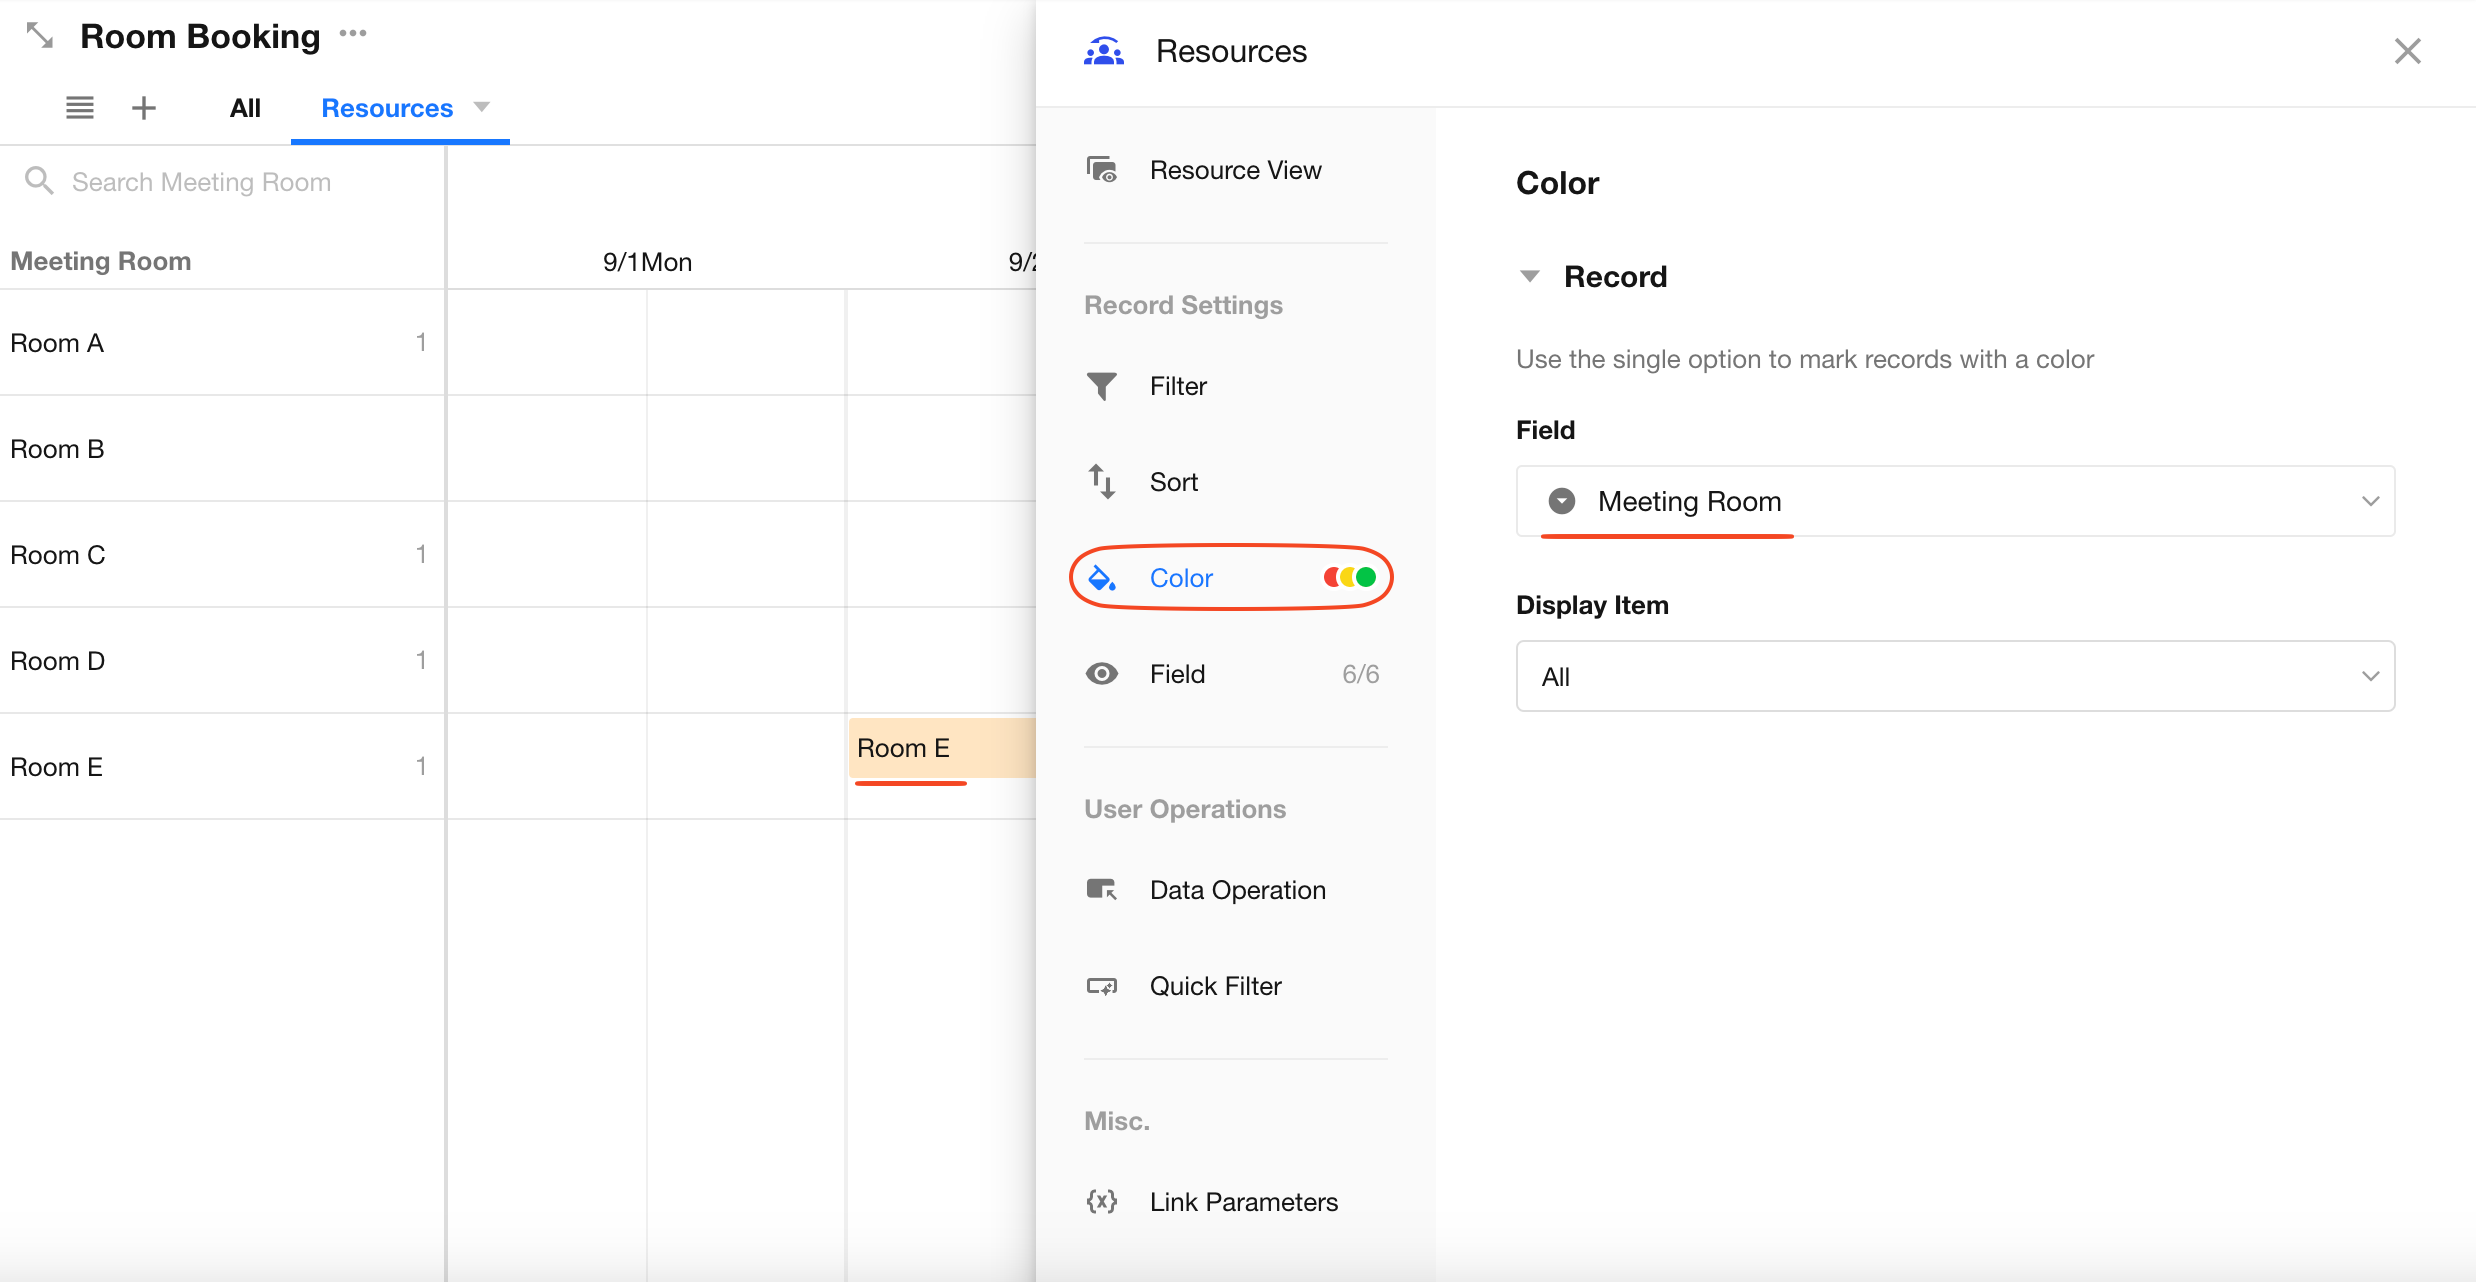This screenshot has height=1282, width=2476.
Task: Collapse the Record section triangle
Action: [1529, 276]
